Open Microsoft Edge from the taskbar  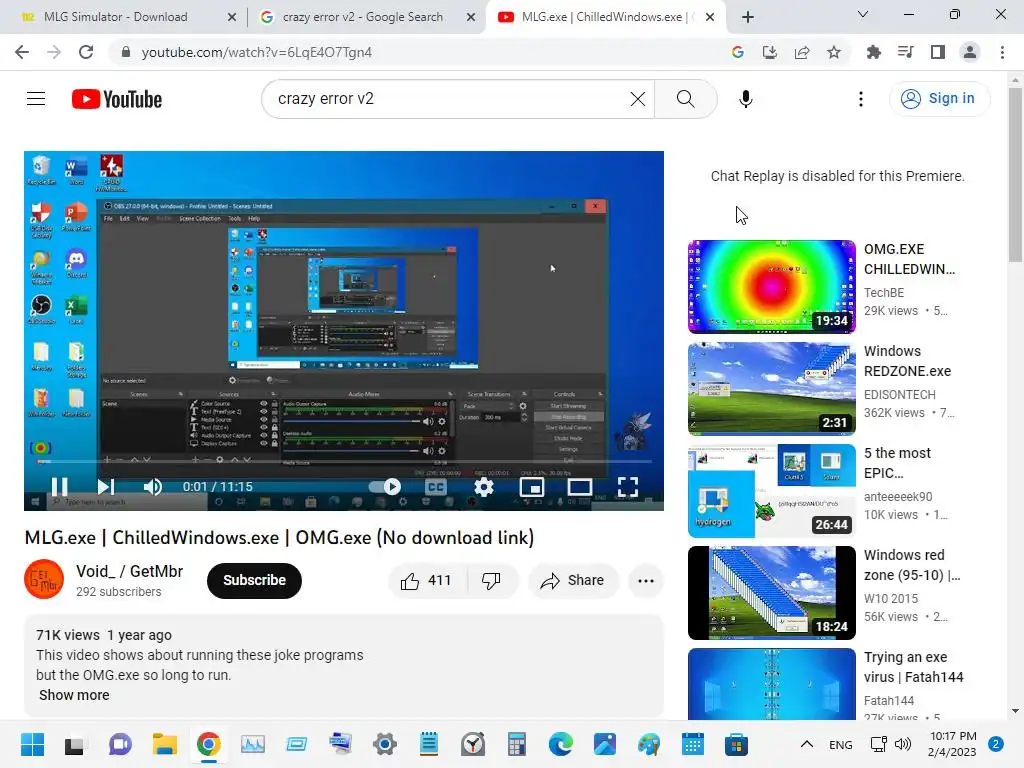(x=560, y=744)
